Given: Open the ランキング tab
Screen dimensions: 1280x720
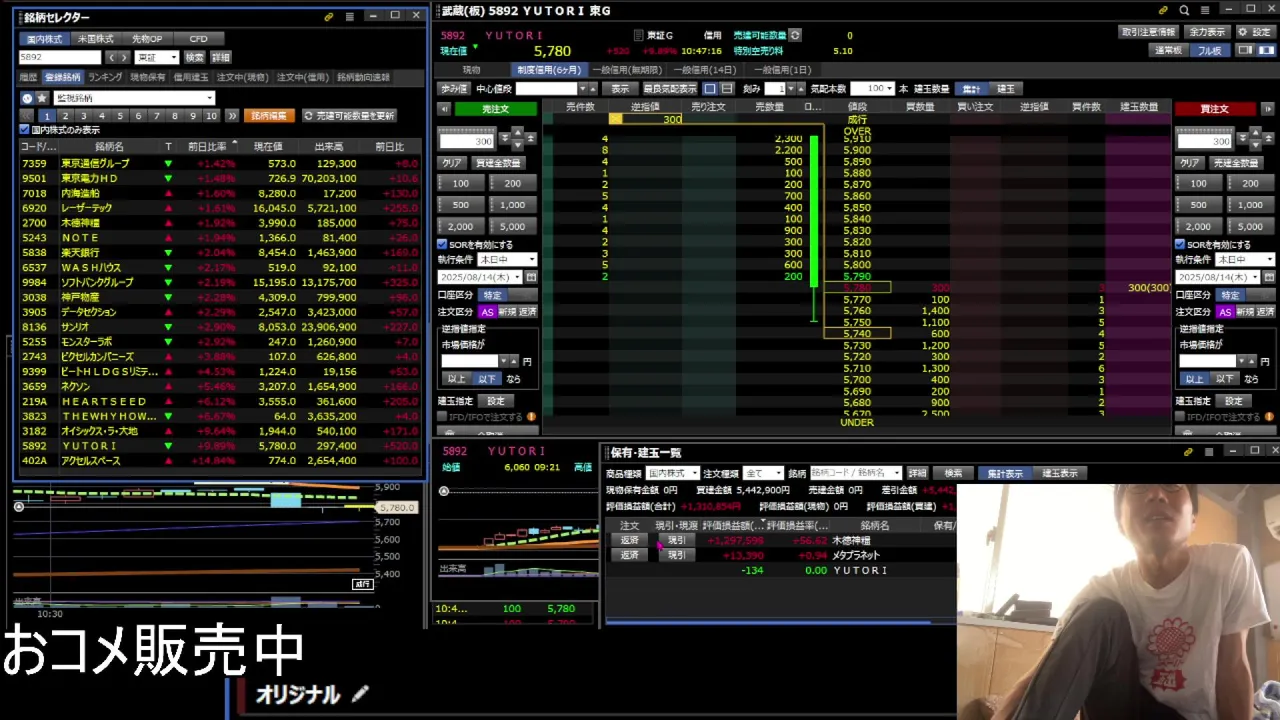Looking at the screenshot, I should tap(105, 77).
